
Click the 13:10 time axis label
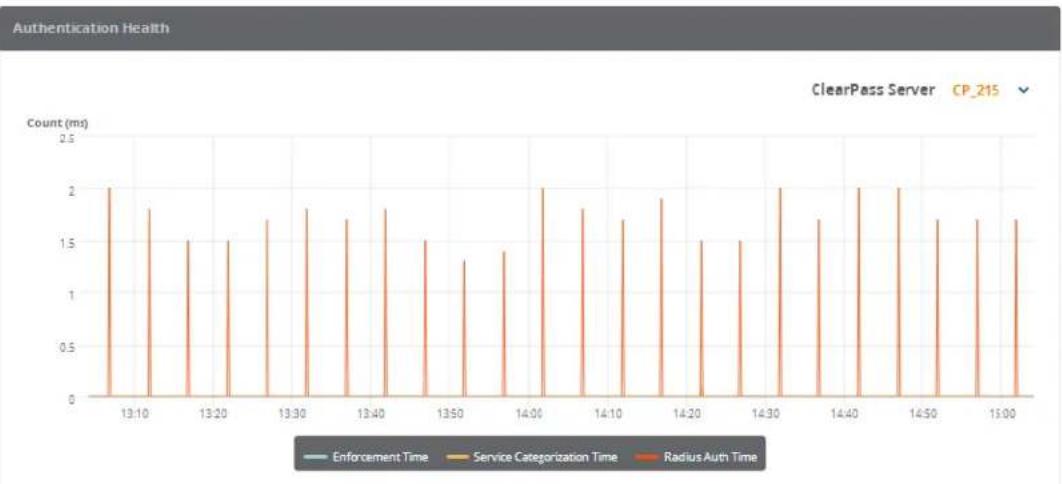coord(134,412)
